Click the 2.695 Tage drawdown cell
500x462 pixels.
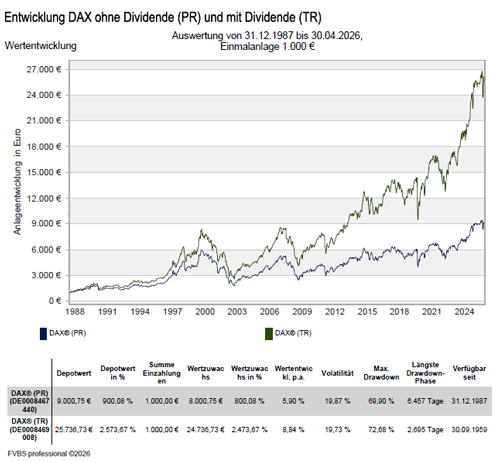425,430
